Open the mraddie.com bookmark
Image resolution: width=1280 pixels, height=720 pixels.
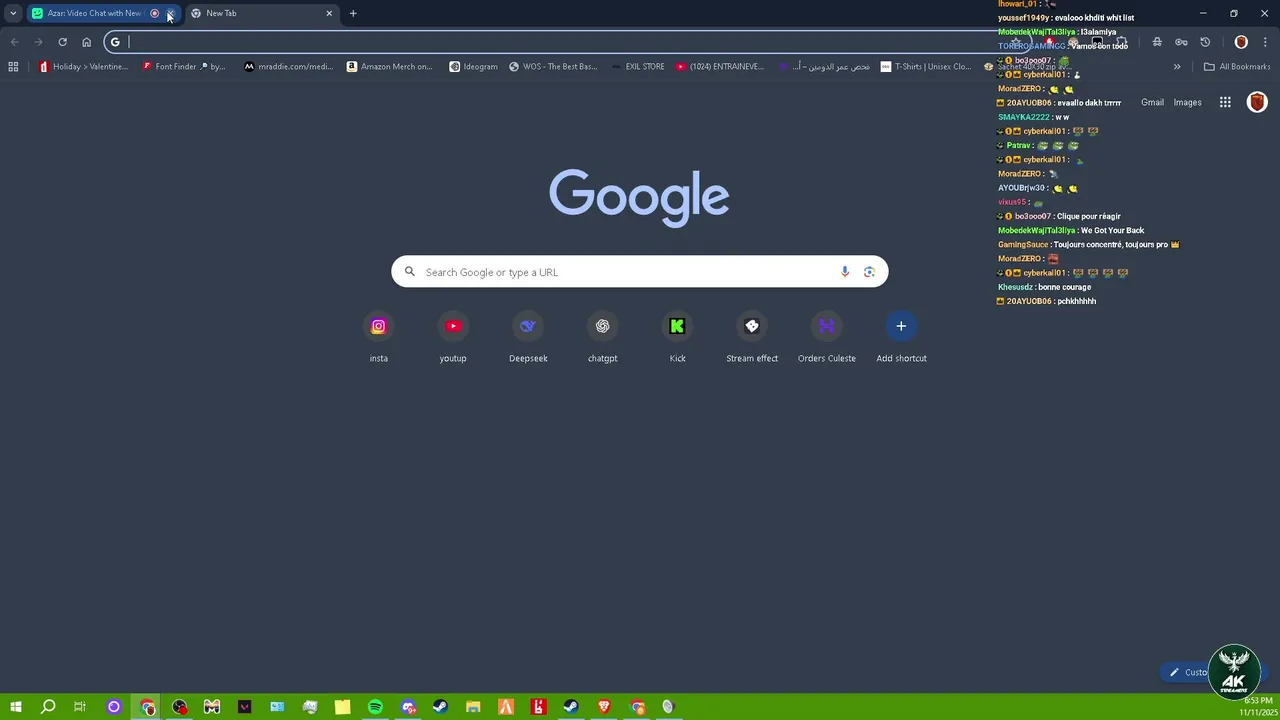tap(289, 67)
